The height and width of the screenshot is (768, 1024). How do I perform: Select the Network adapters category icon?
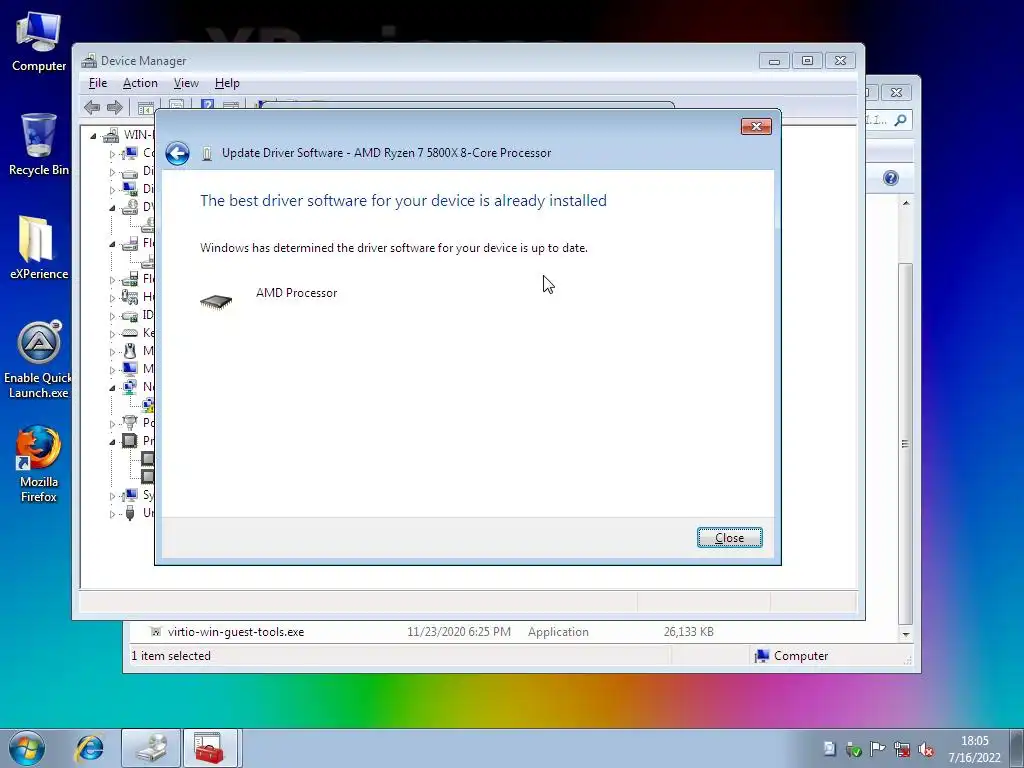coord(130,387)
